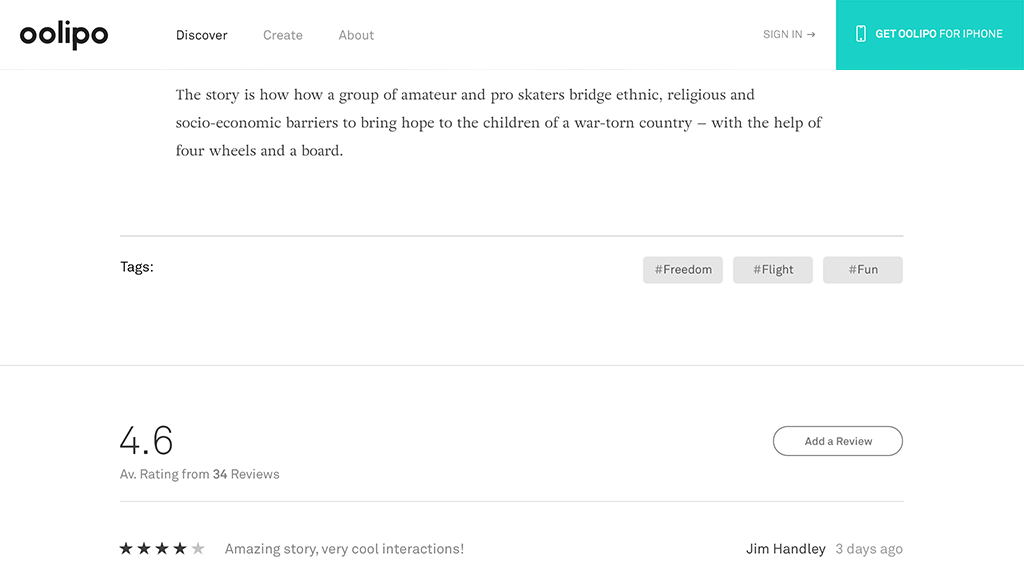Click the 34 Reviews count text
This screenshot has width=1024, height=576.
pyautogui.click(x=246, y=474)
